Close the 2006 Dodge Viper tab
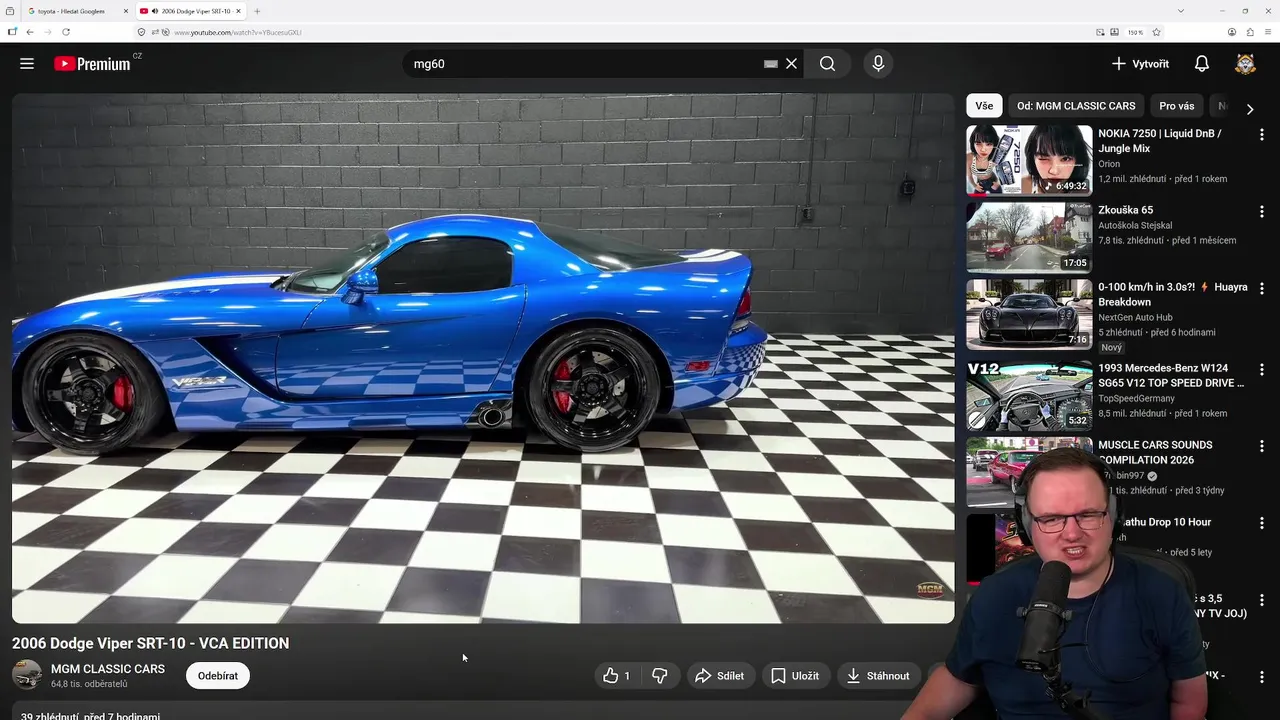 pos(238,11)
